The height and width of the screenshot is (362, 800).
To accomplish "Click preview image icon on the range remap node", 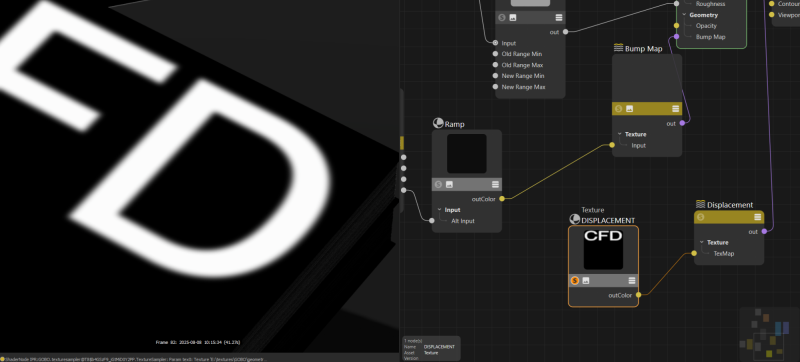I will point(513,17).
